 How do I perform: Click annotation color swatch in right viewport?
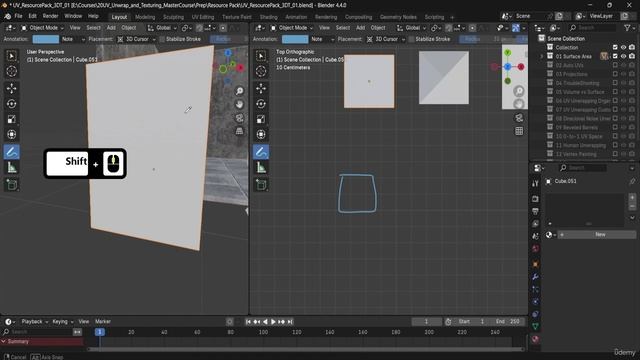pyautogui.click(x=295, y=39)
